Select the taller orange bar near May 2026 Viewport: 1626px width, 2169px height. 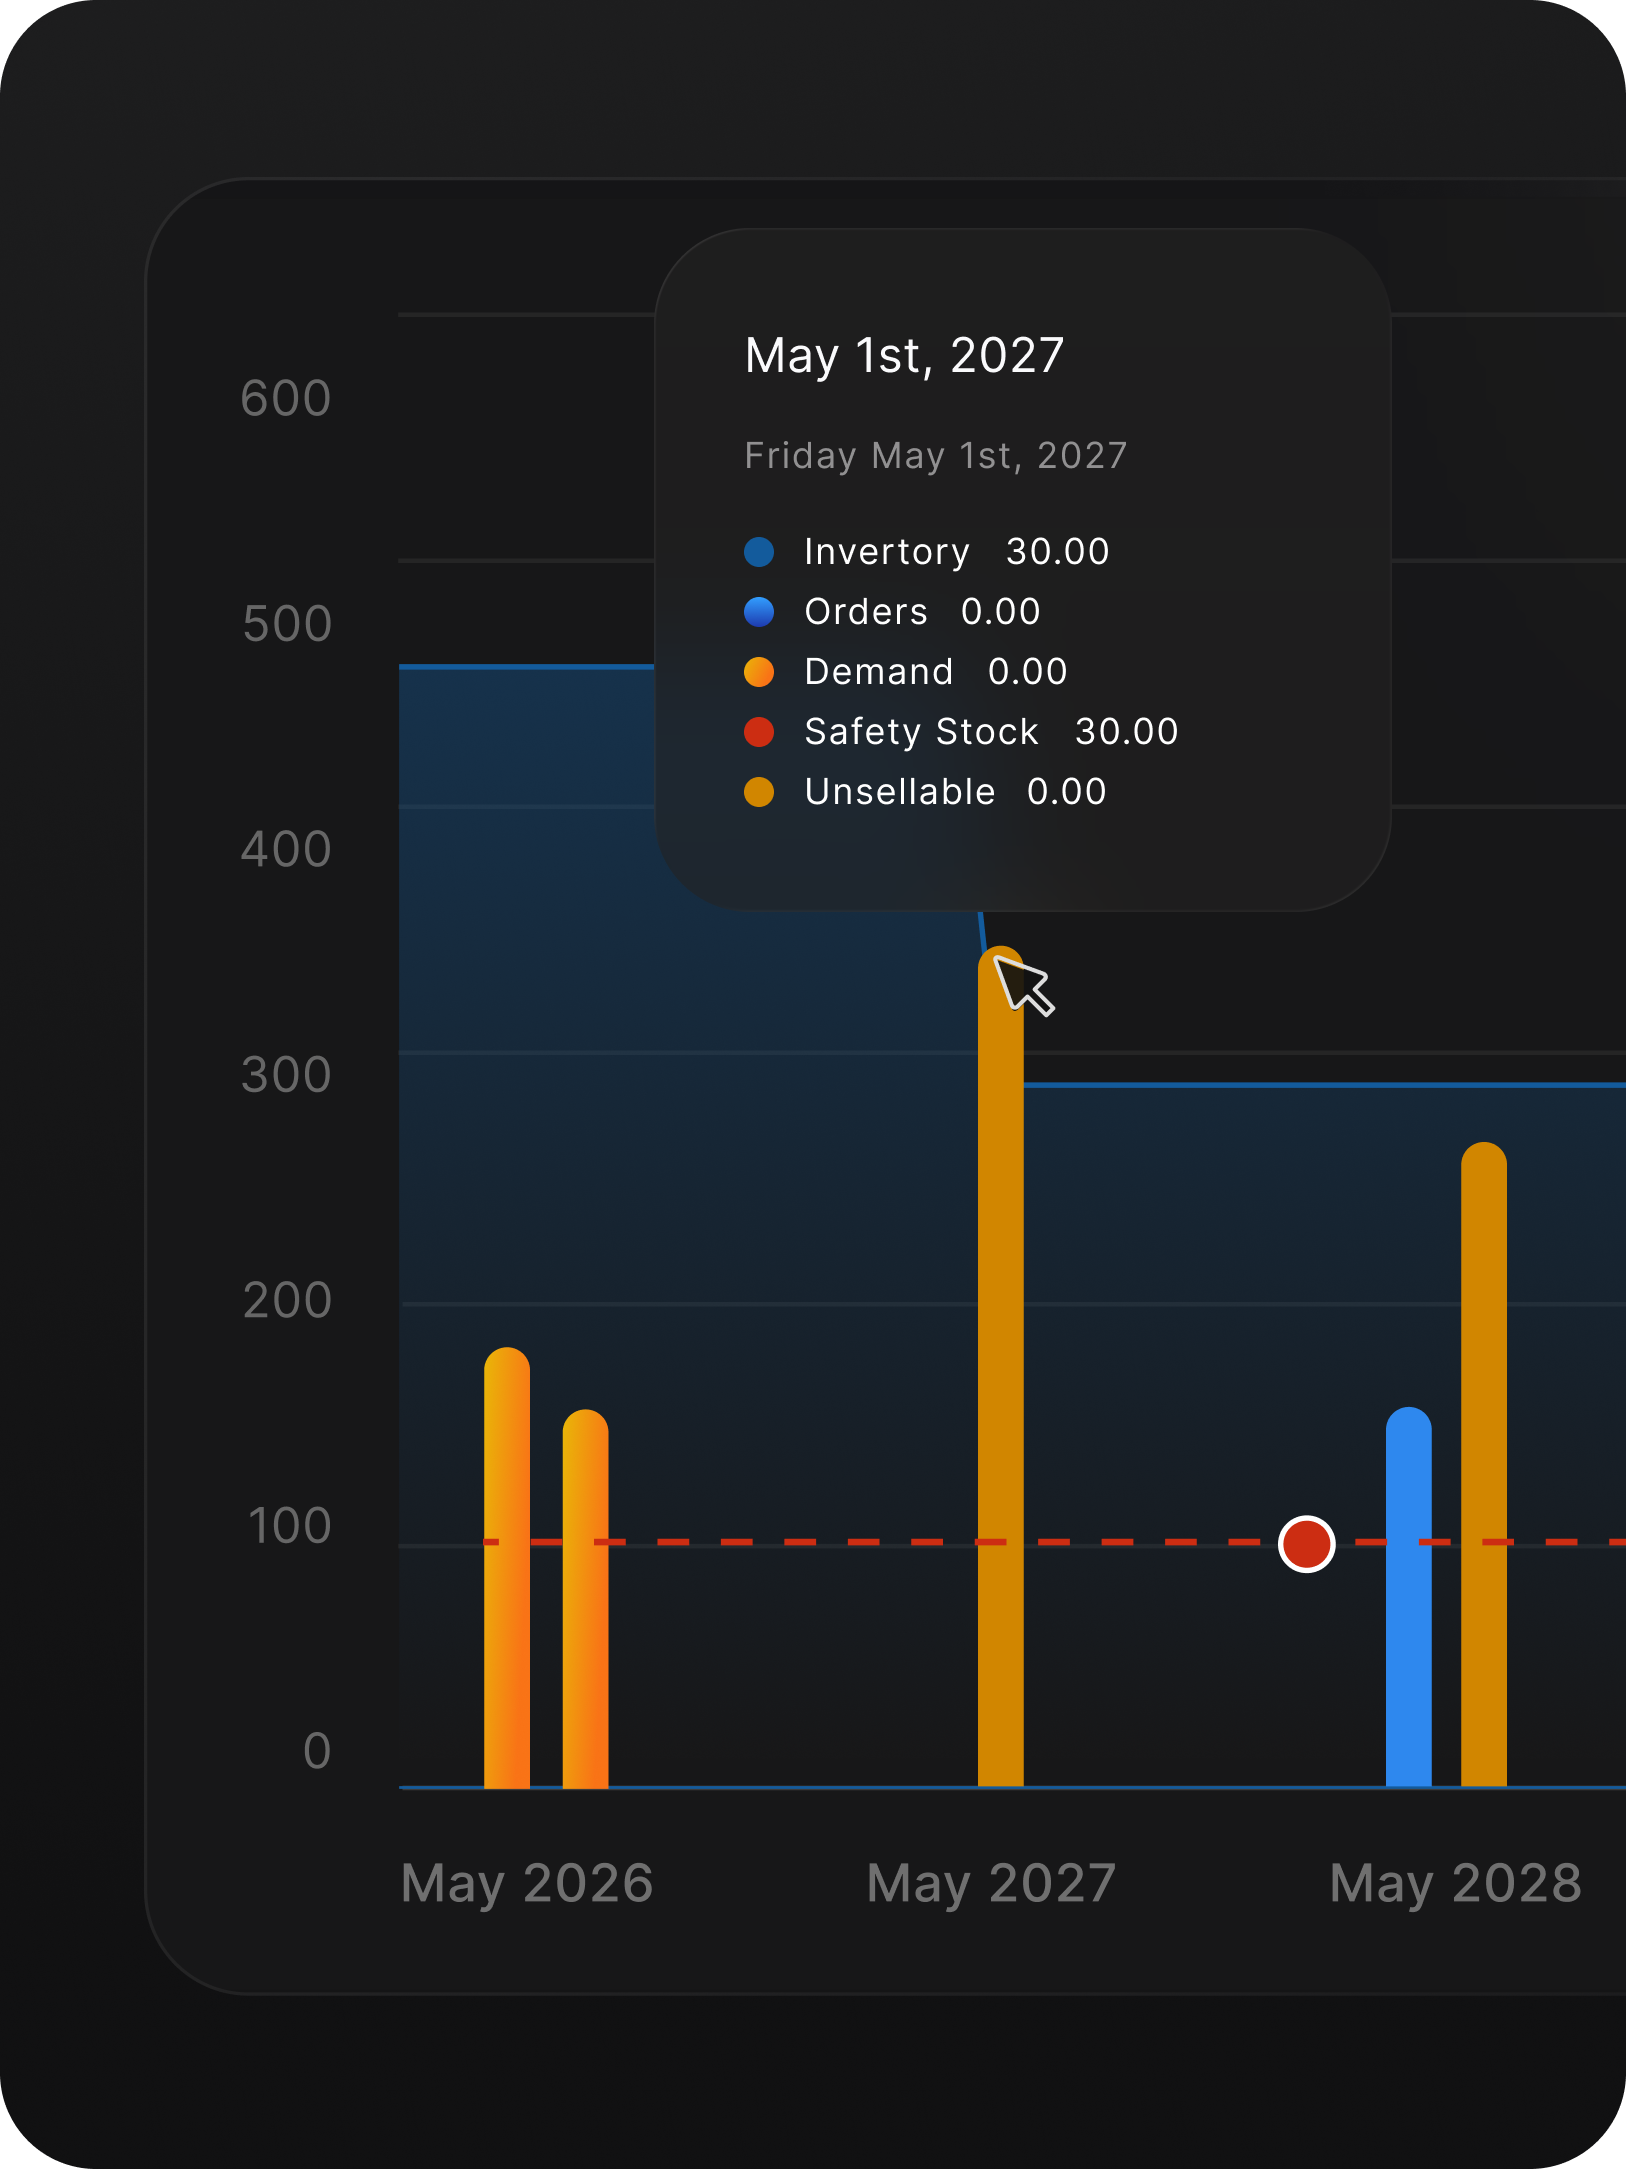click(507, 1570)
